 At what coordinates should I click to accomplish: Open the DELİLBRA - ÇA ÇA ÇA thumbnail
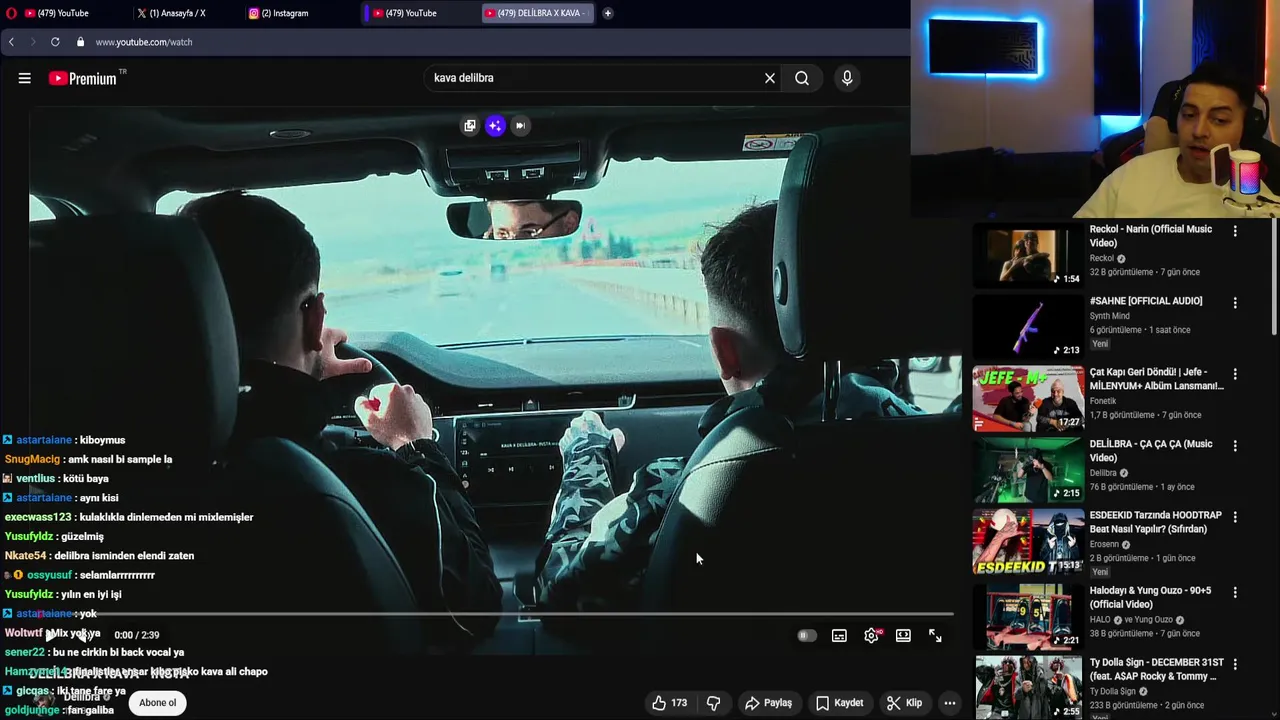[x=1028, y=470]
